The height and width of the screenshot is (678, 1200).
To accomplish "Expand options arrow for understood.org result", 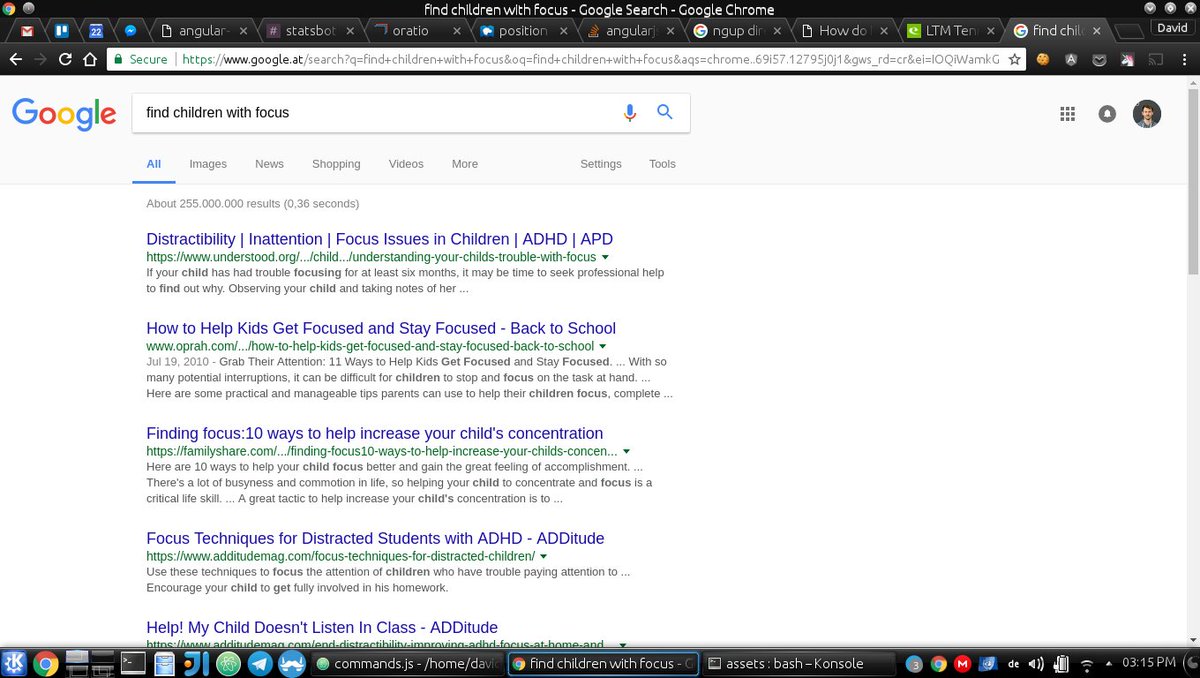I will (605, 258).
